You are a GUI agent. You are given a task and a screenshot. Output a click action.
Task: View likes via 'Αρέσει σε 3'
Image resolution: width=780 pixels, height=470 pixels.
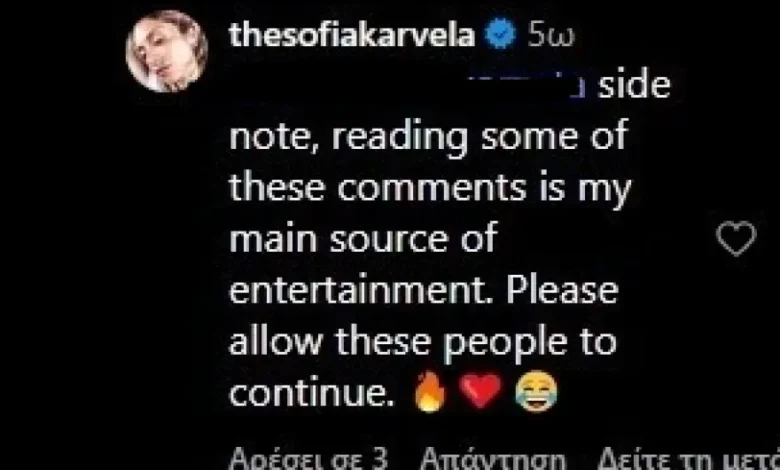308,459
